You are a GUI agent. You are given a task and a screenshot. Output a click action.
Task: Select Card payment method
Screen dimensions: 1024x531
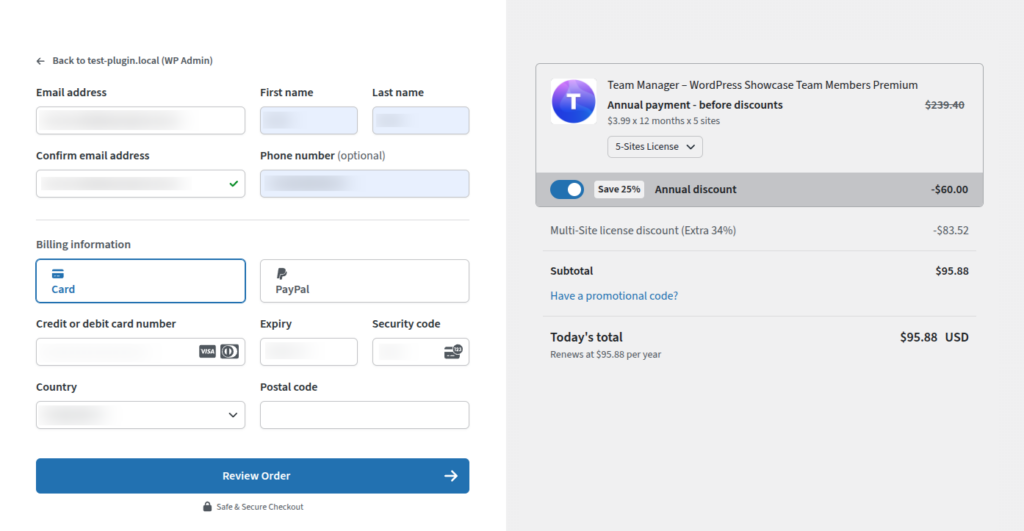pos(141,281)
